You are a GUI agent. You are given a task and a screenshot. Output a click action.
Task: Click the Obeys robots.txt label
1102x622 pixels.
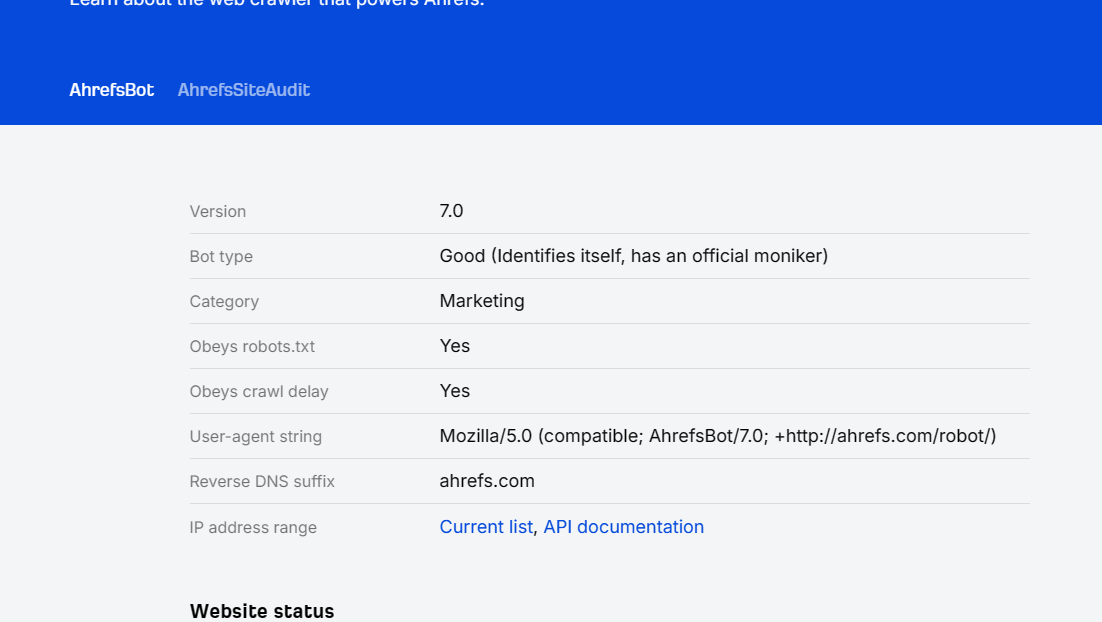pos(252,347)
